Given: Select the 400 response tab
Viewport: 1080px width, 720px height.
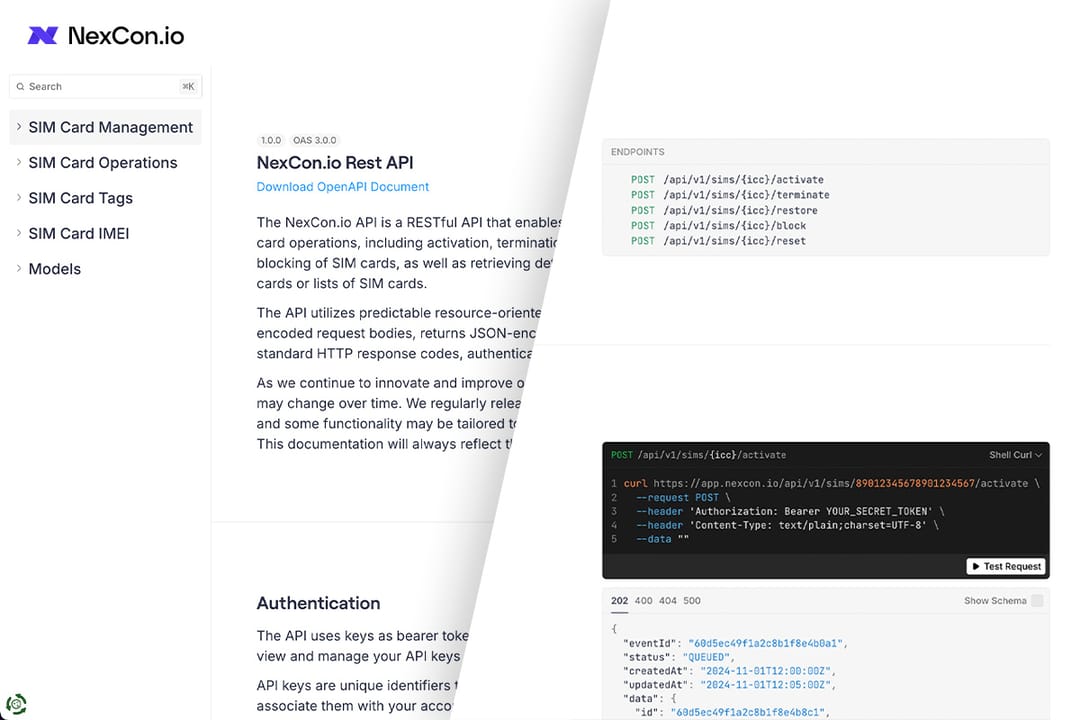Looking at the screenshot, I should [643, 601].
